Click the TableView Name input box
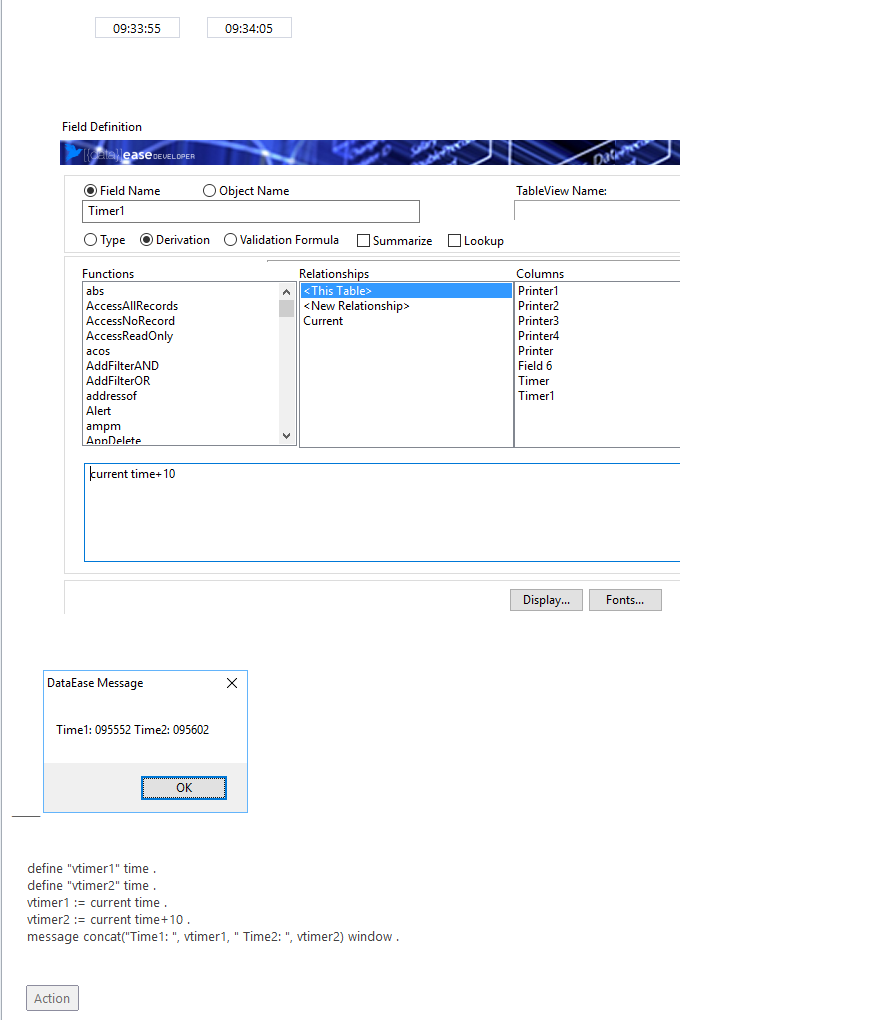The width and height of the screenshot is (882, 1020). [x=597, y=211]
